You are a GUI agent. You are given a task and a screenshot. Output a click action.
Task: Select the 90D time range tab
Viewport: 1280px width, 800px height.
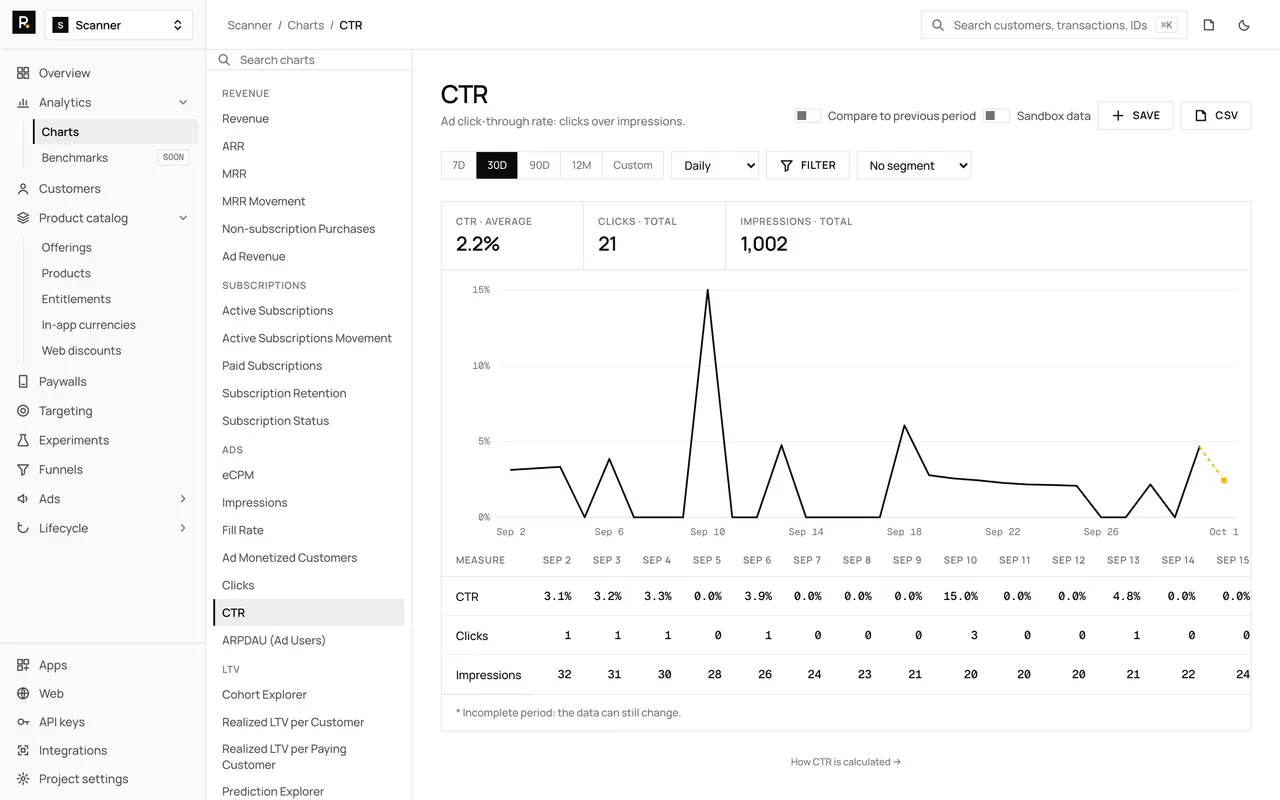[x=539, y=165]
